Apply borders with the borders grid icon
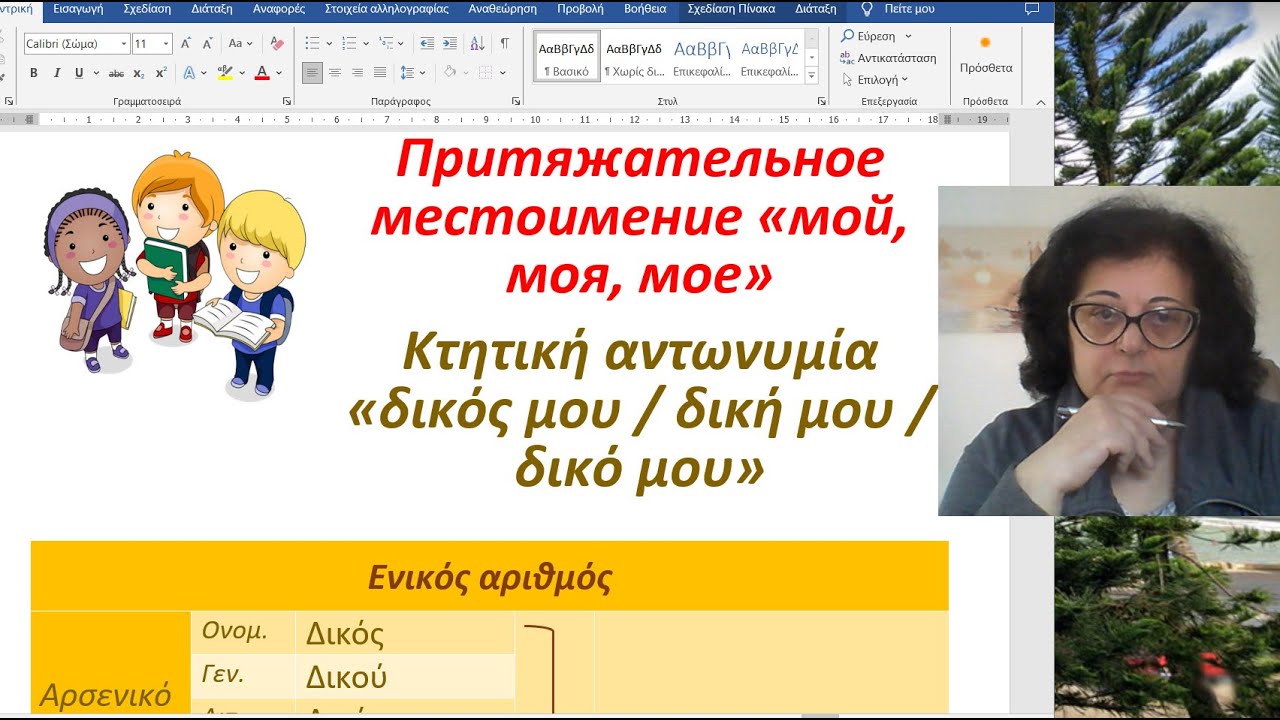 (485, 73)
